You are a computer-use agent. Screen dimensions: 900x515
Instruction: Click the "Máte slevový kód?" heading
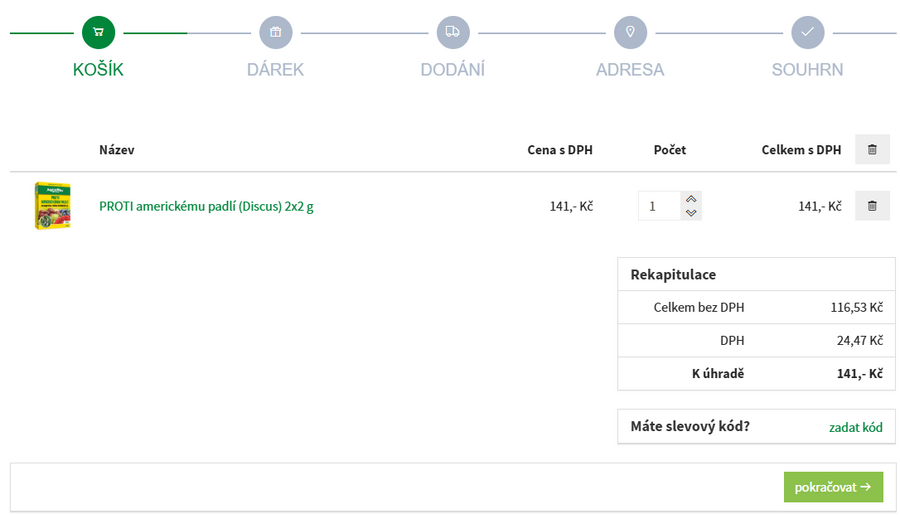(x=690, y=426)
